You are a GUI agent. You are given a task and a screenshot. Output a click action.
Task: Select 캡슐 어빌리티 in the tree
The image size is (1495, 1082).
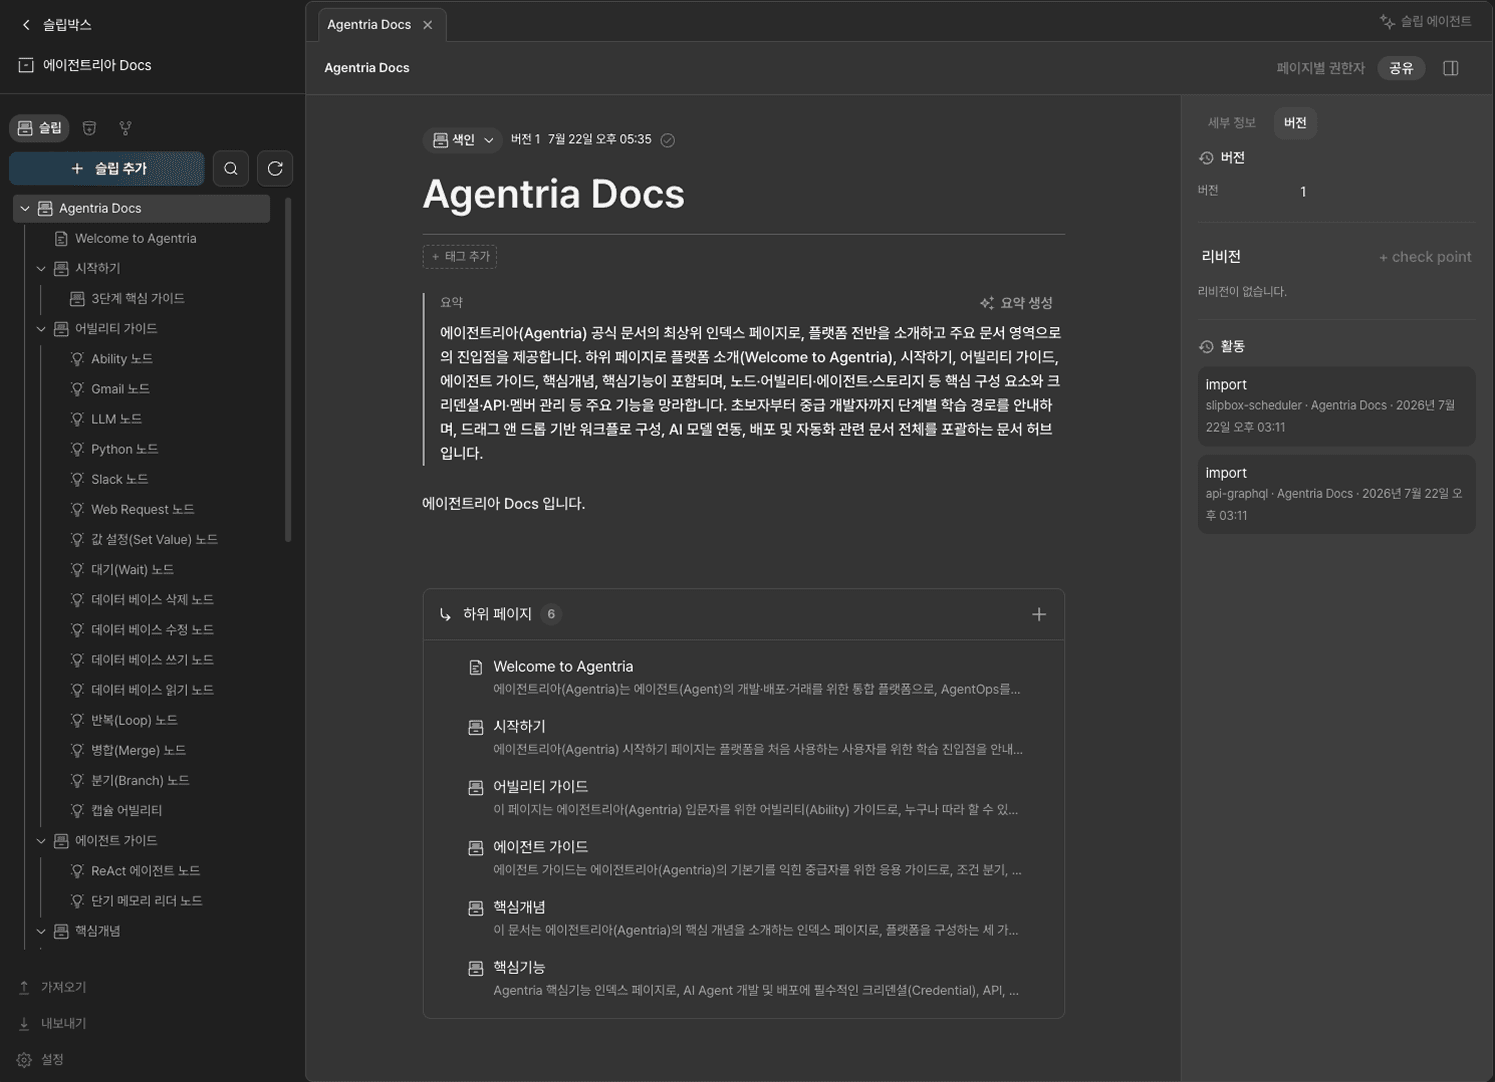[127, 810]
